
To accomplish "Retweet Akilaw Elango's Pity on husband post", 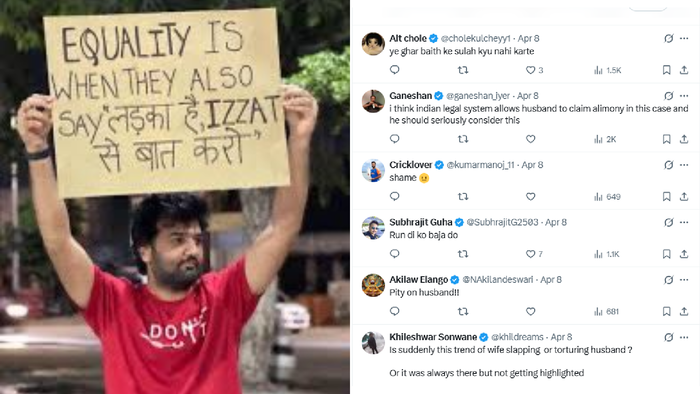I will pyautogui.click(x=463, y=311).
